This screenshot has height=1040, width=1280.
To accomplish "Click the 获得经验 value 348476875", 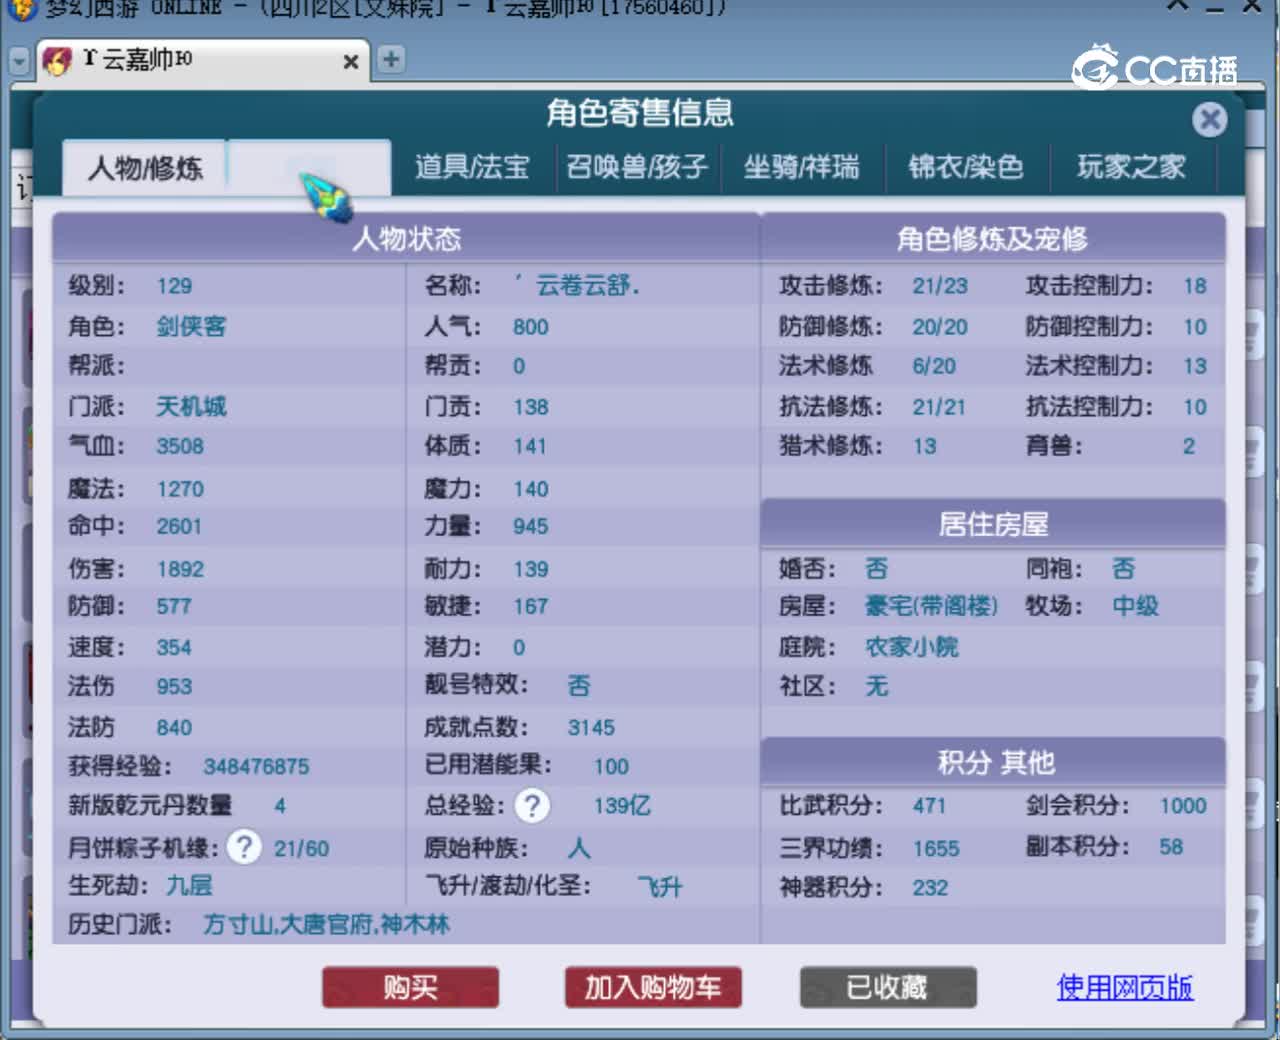I will coord(256,767).
